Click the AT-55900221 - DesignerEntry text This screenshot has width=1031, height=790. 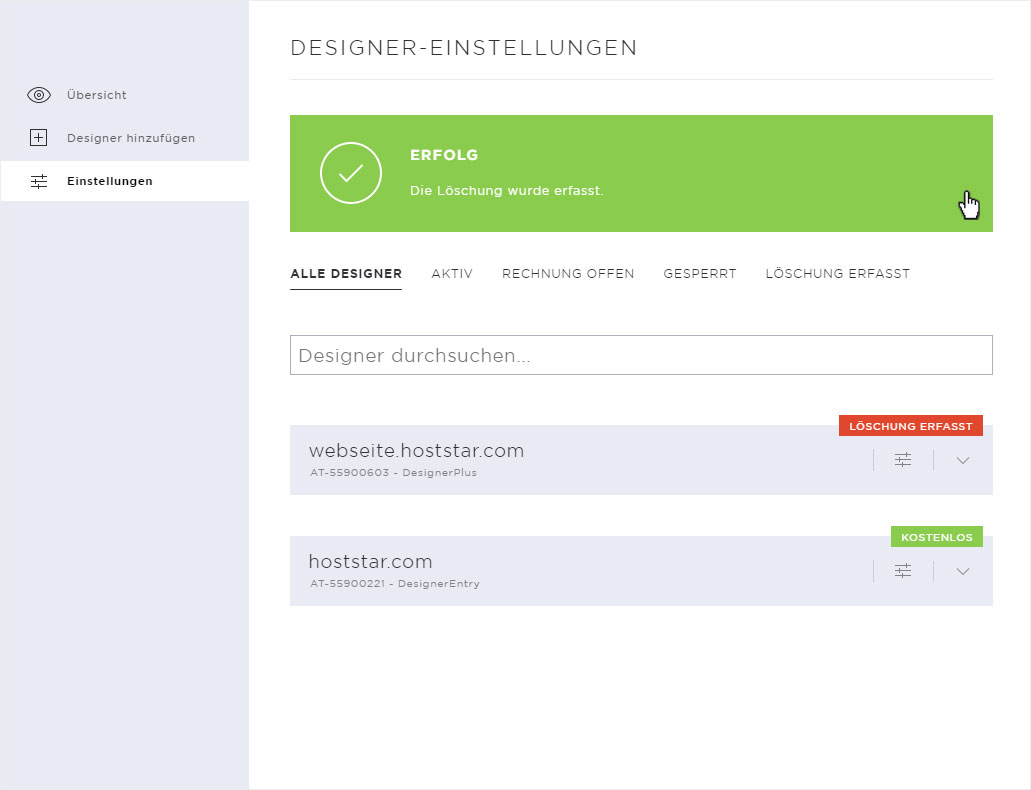coord(395,583)
